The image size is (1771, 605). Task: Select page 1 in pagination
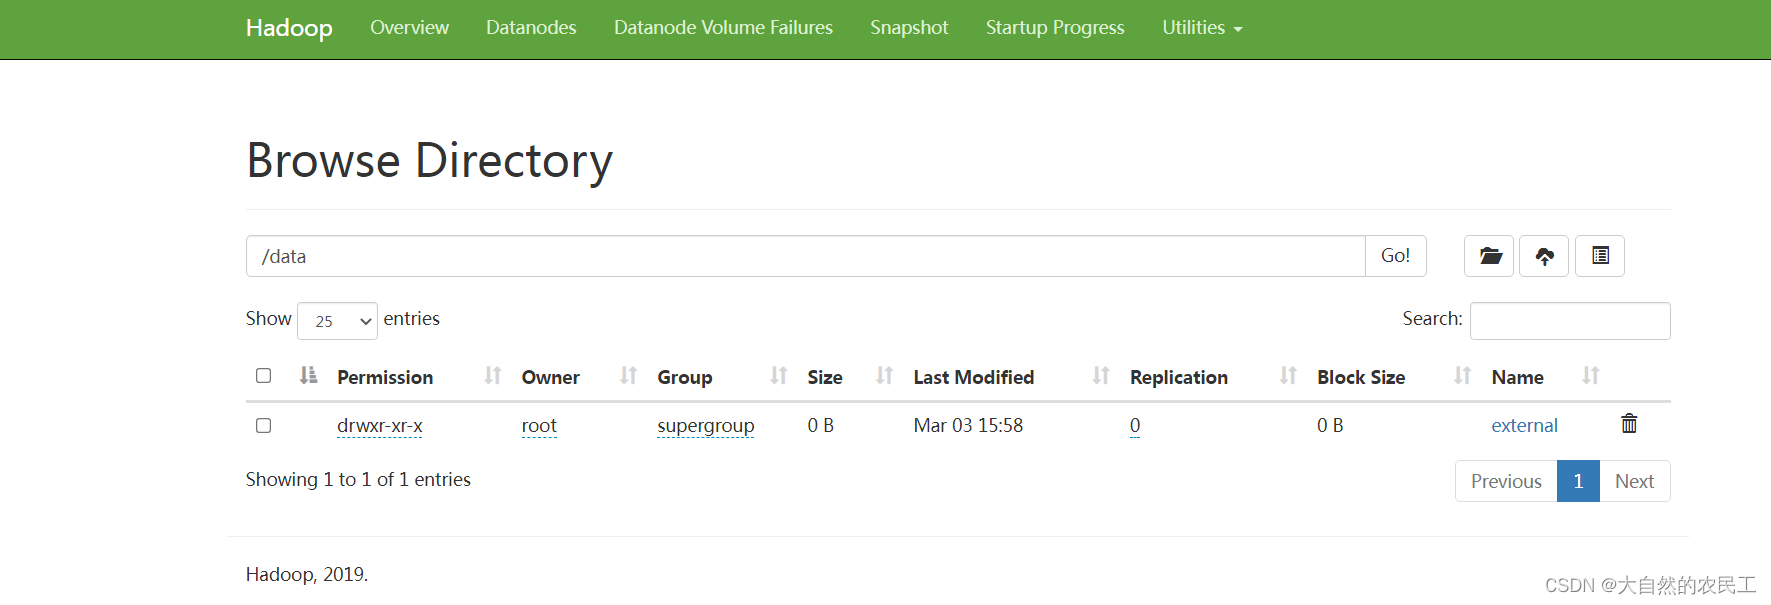coord(1578,481)
